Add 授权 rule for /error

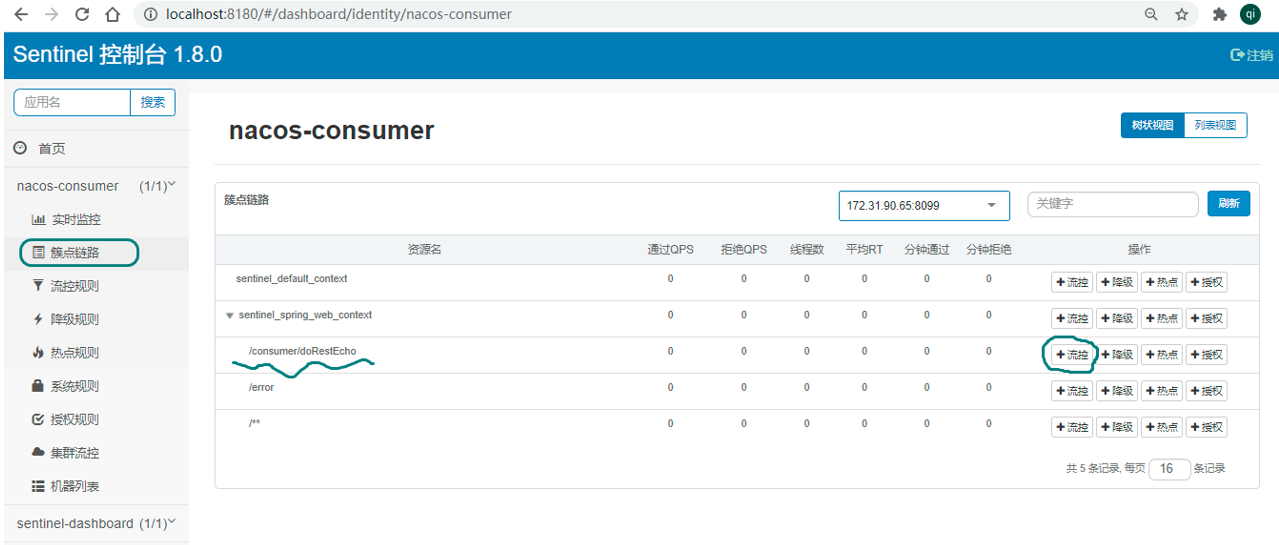coord(1206,391)
